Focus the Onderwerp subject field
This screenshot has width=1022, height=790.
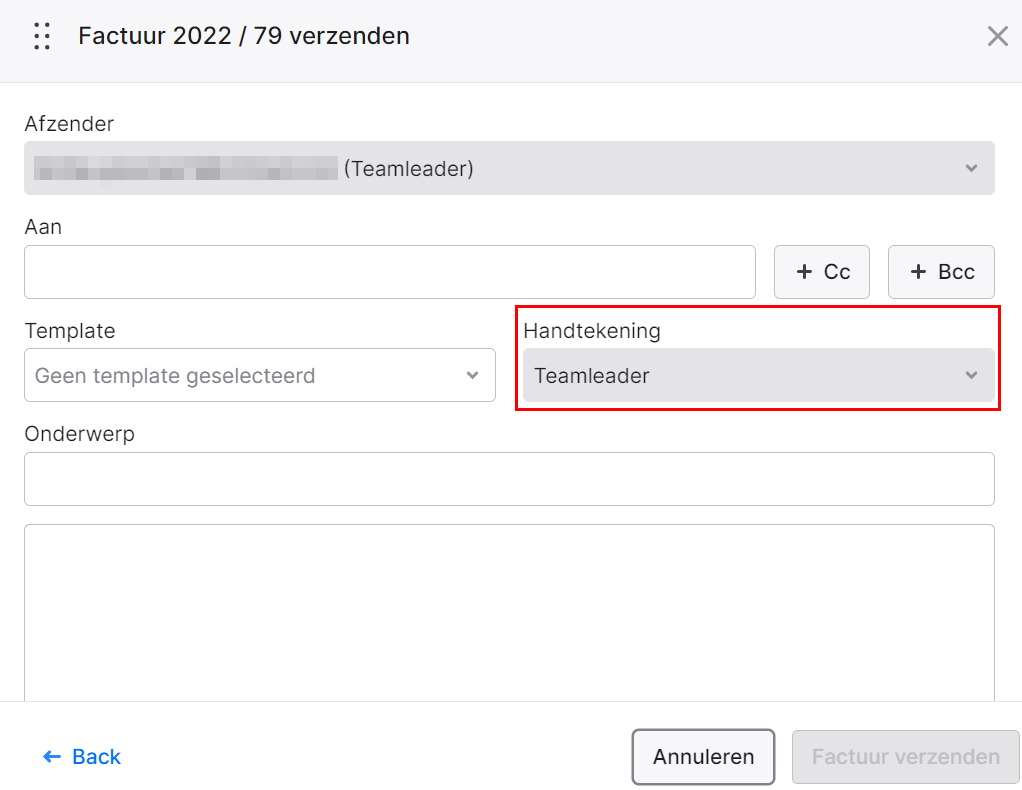[x=509, y=479]
